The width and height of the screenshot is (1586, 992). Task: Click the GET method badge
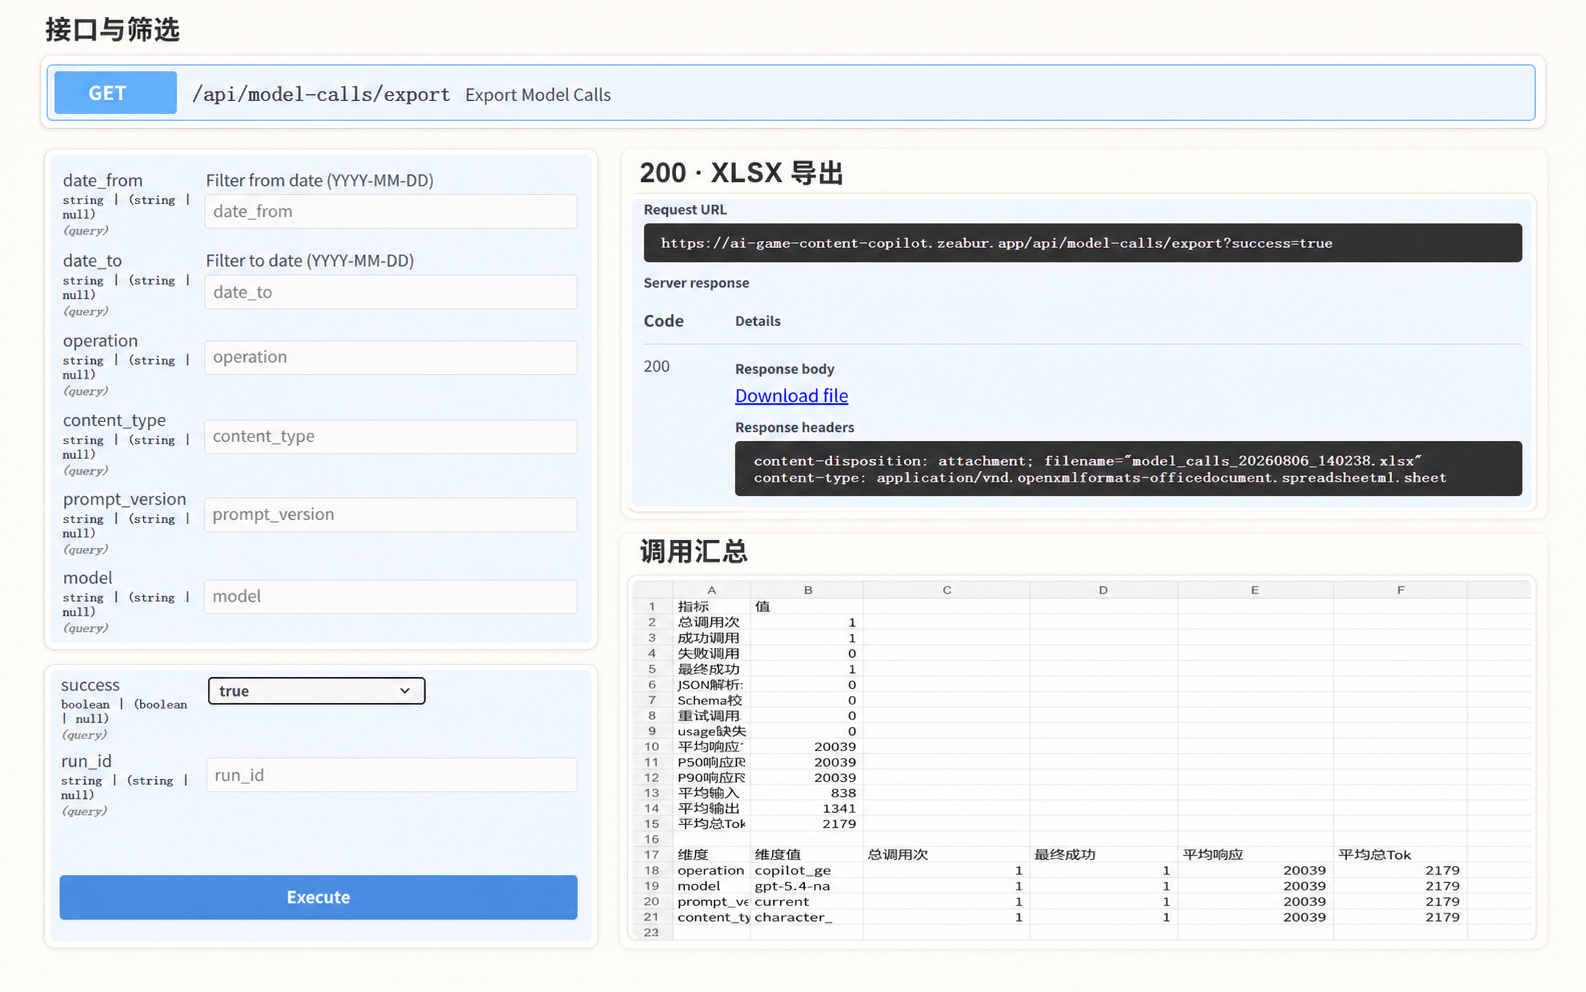coord(115,93)
